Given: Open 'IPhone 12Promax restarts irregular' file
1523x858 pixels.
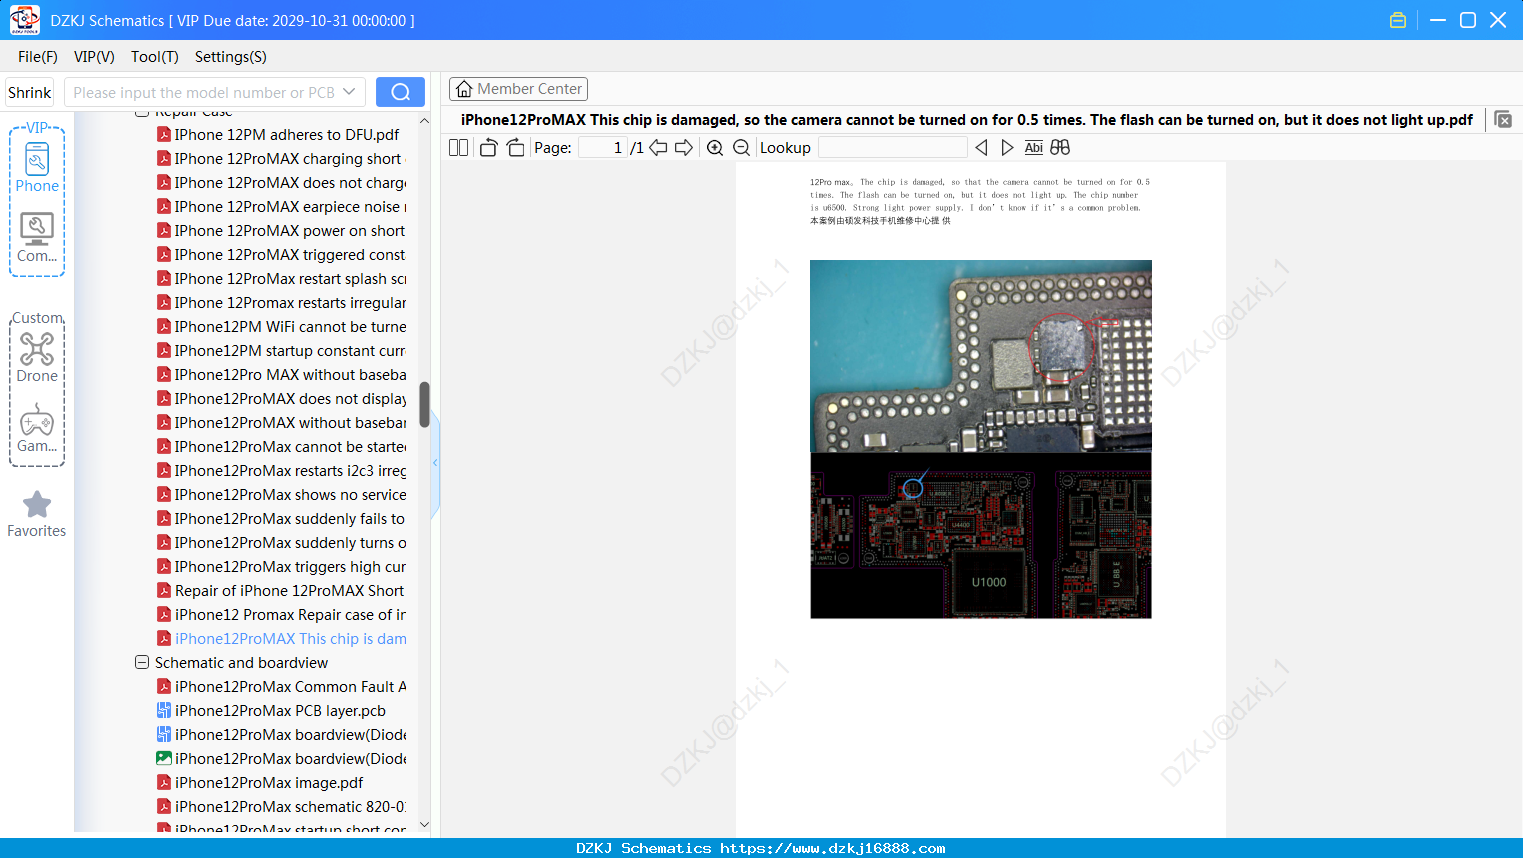Looking at the screenshot, I should click(x=281, y=303).
